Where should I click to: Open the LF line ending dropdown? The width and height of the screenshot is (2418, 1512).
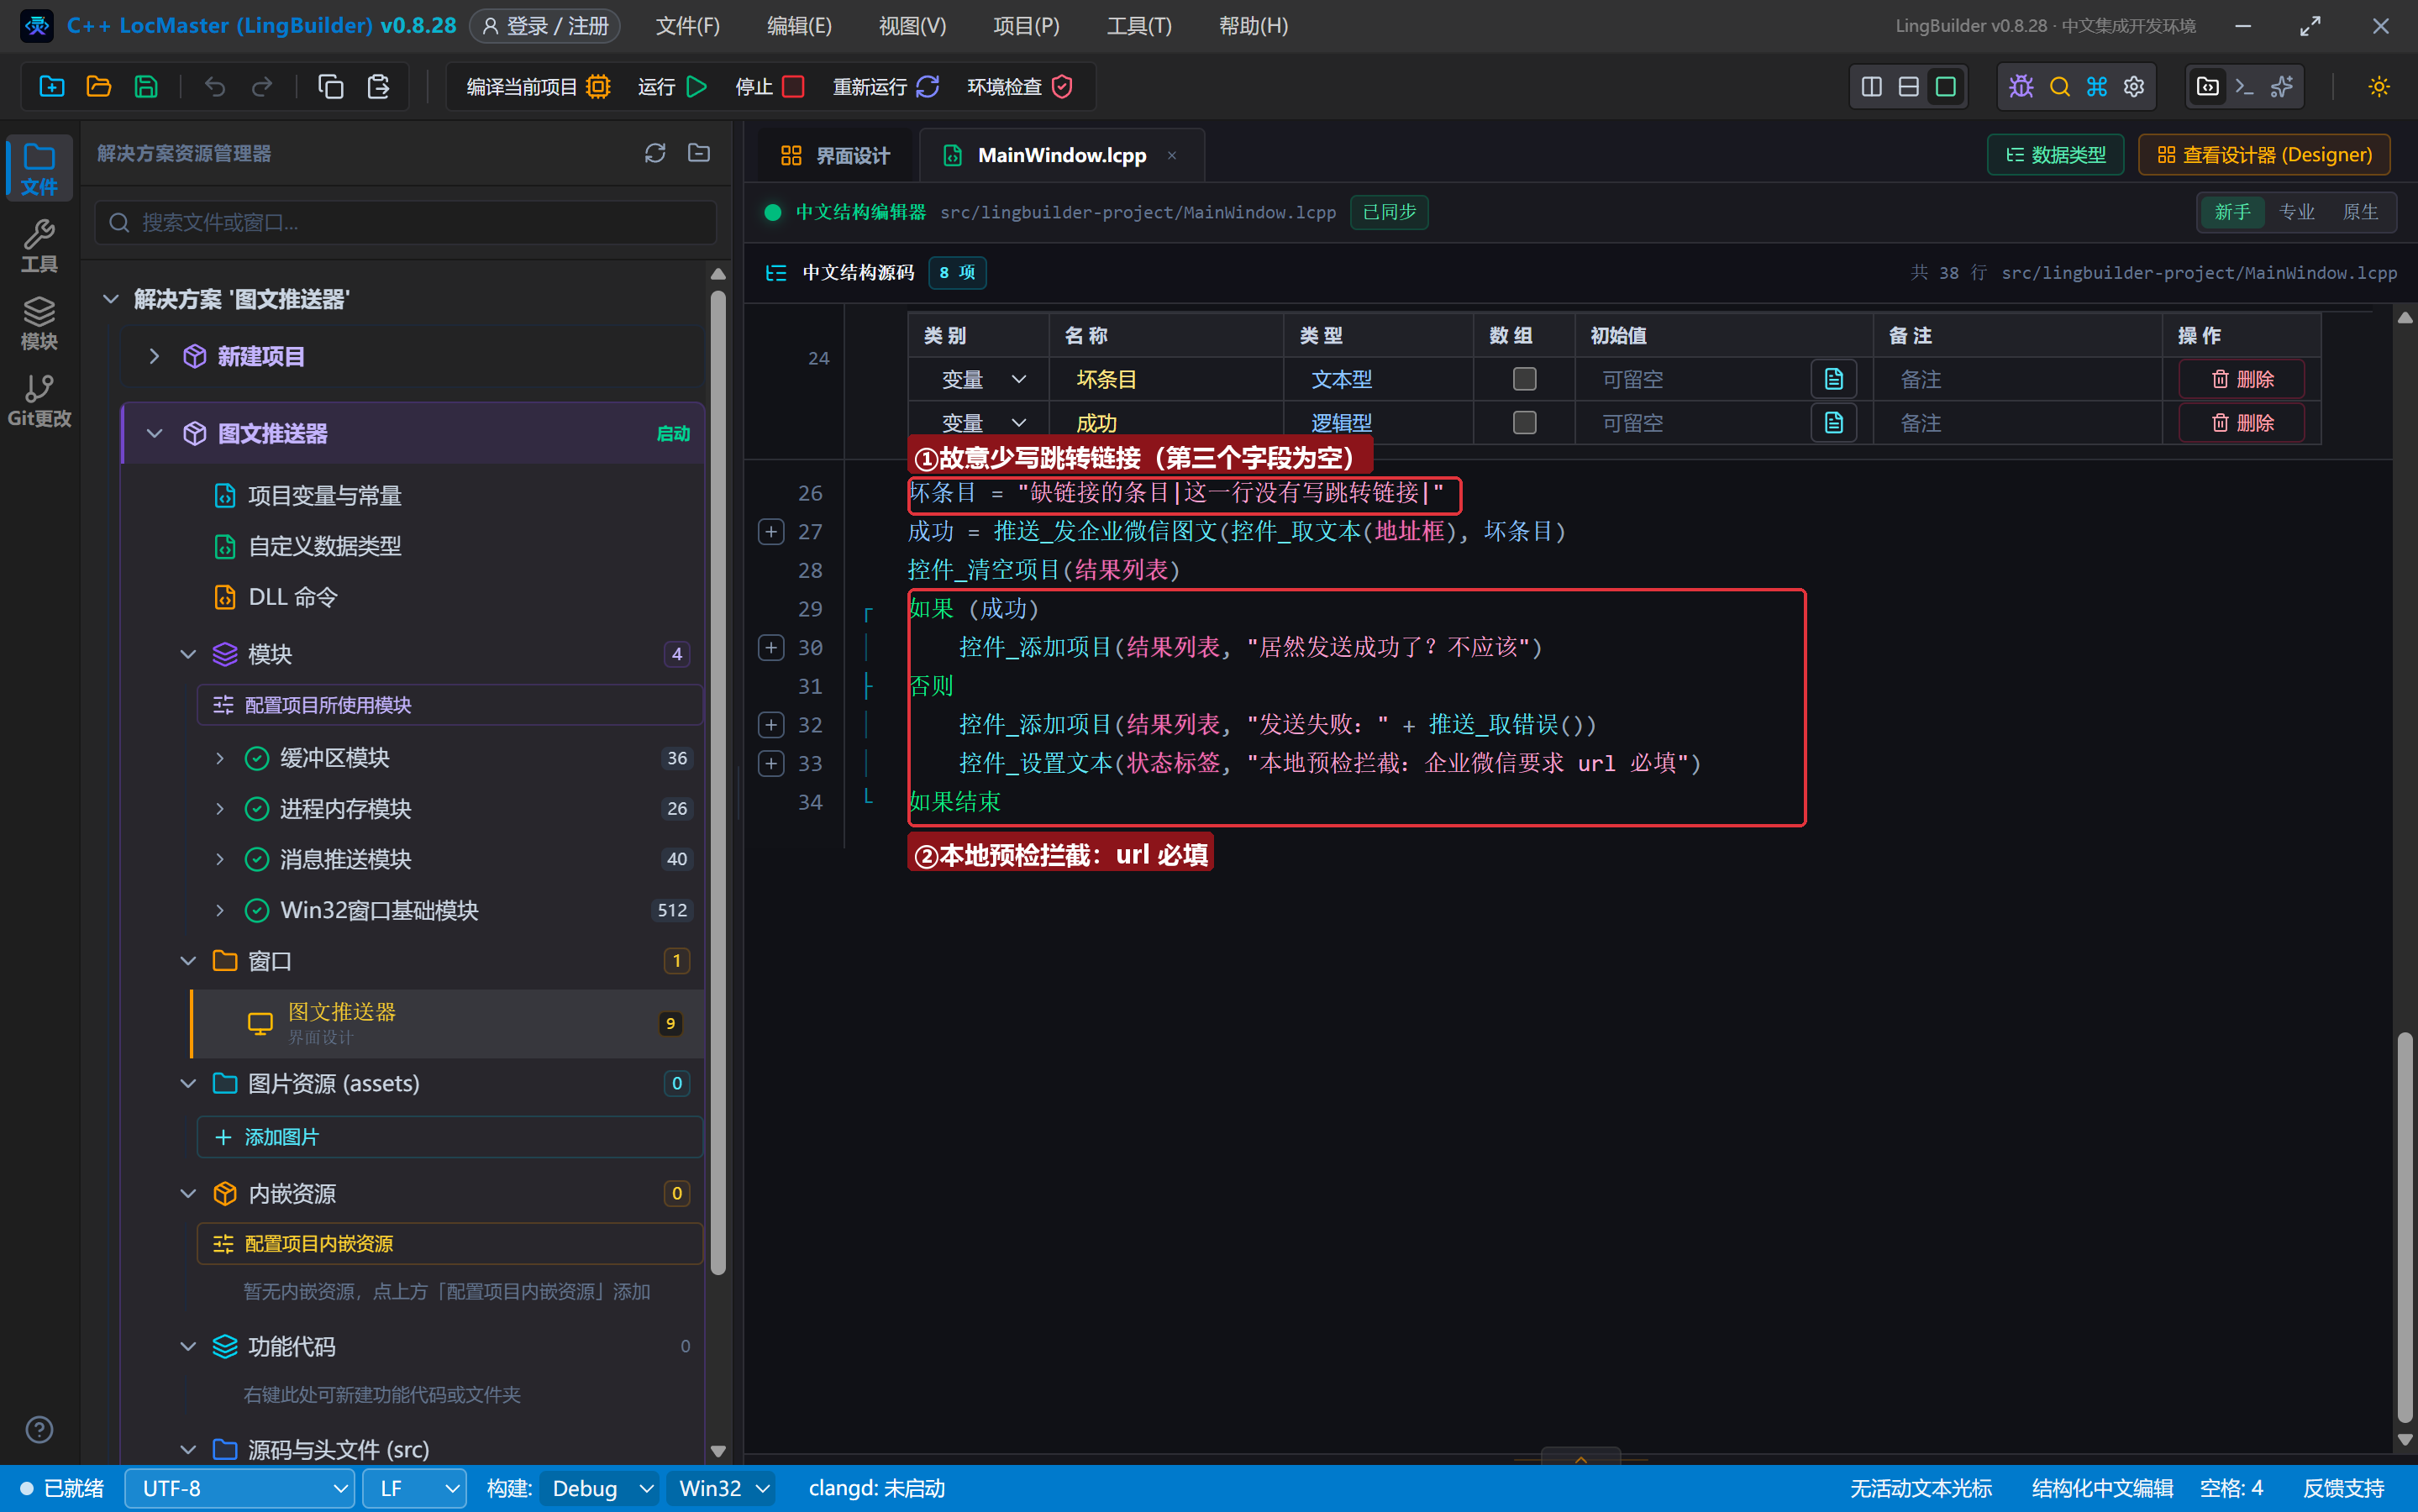click(414, 1488)
